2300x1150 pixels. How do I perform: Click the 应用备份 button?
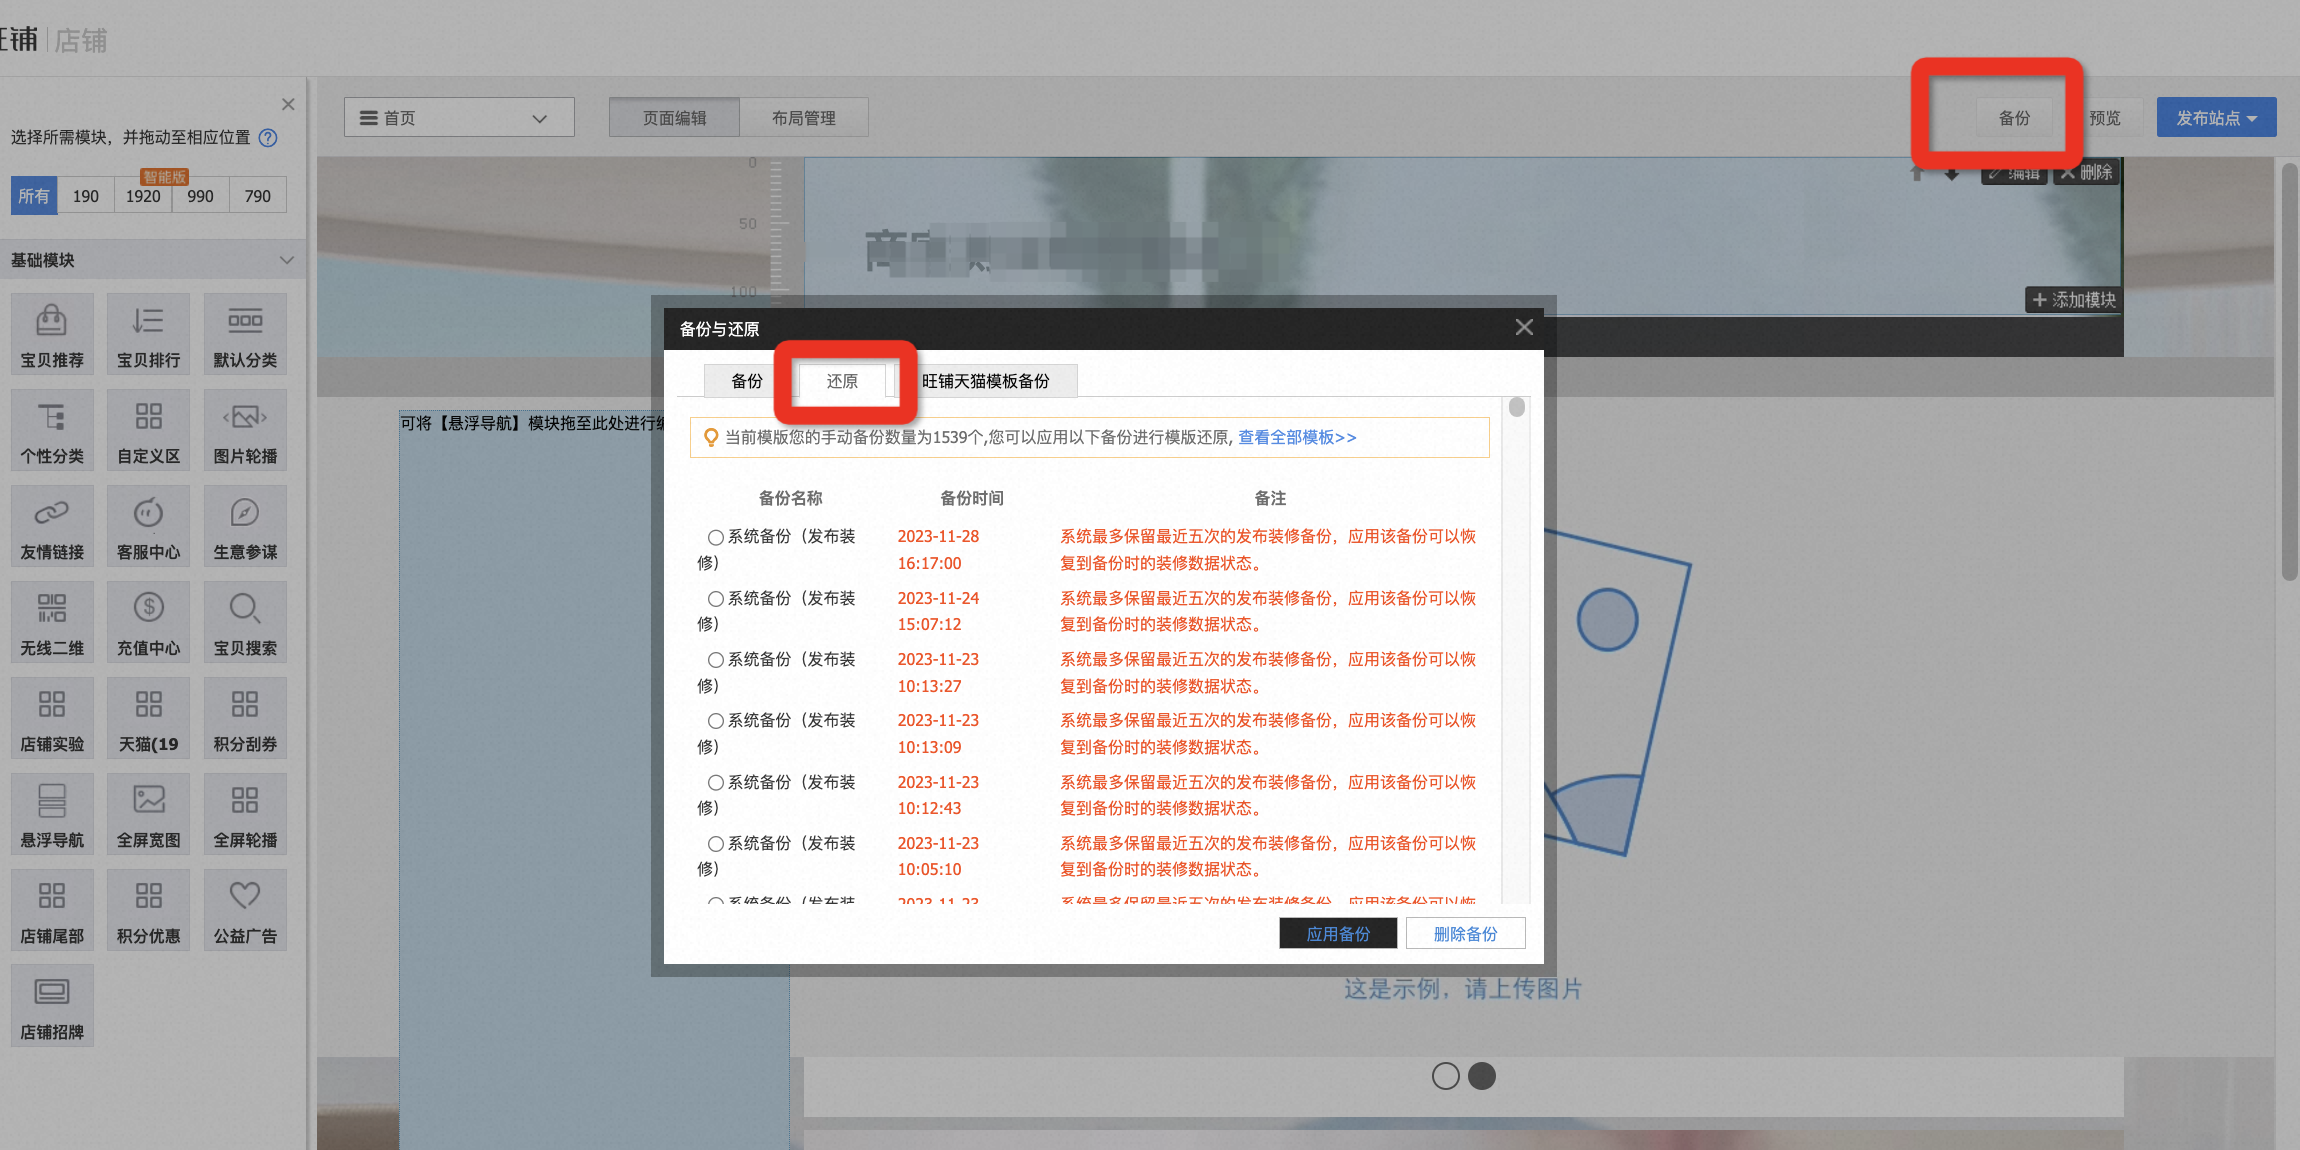click(1338, 933)
